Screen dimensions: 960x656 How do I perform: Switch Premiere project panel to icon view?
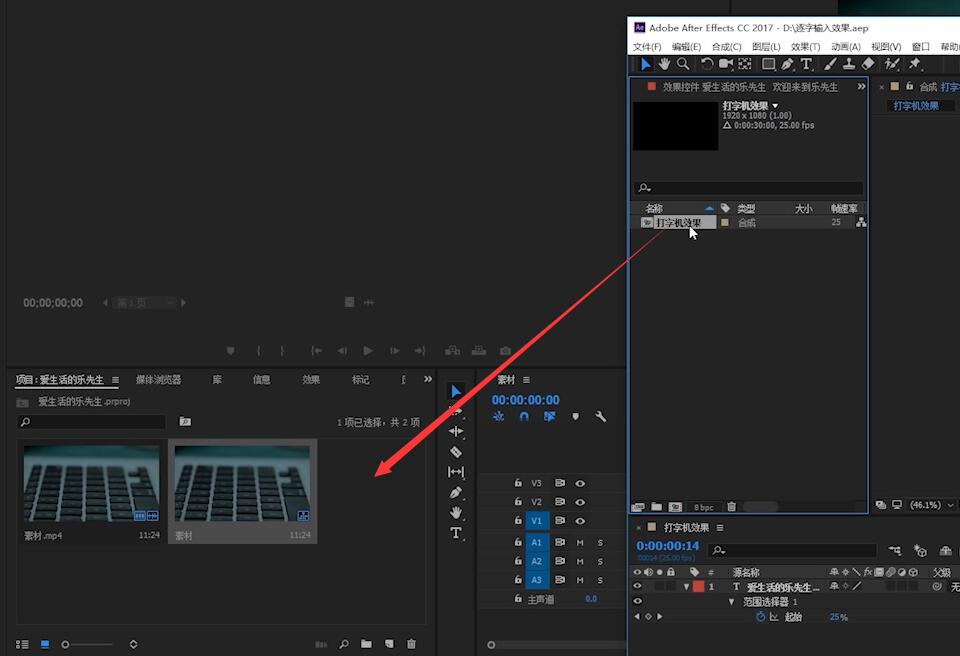(x=45, y=644)
